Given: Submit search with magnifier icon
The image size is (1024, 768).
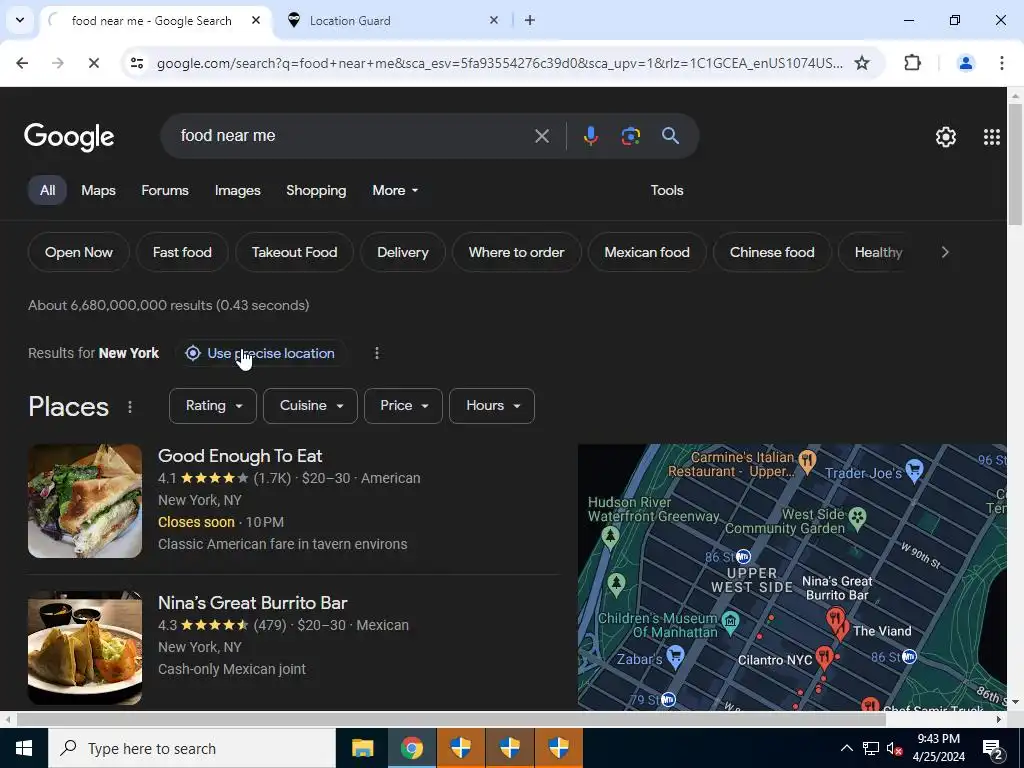Looking at the screenshot, I should click(670, 136).
